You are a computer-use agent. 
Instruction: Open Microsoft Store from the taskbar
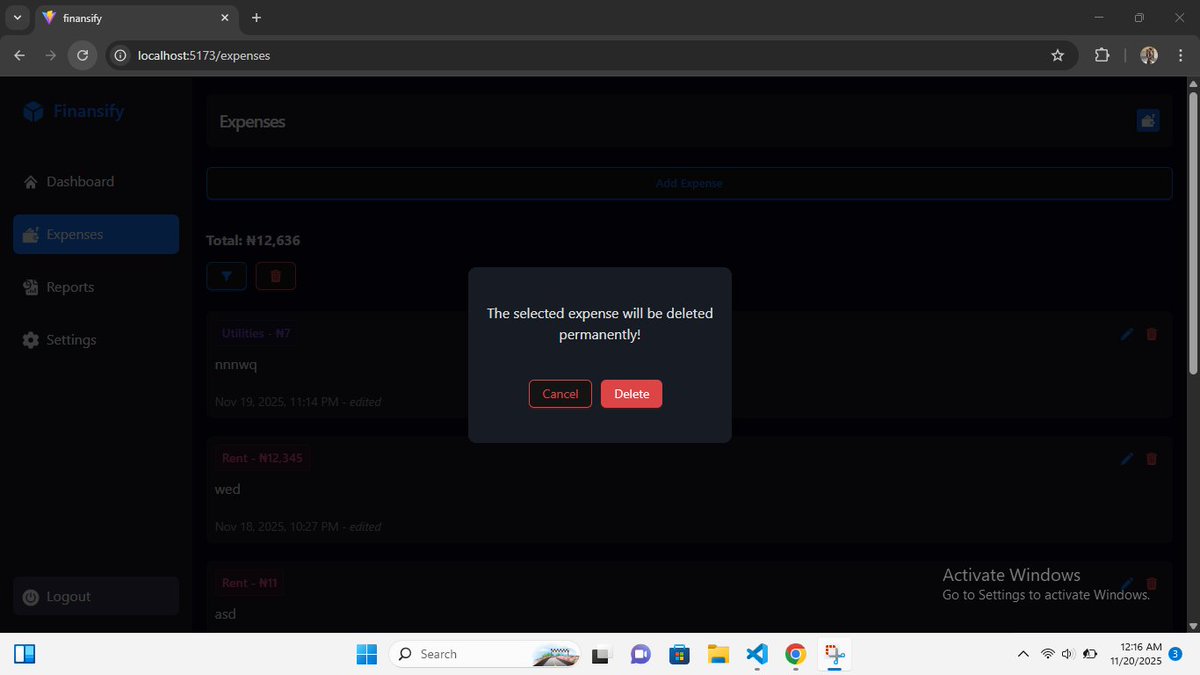679,654
